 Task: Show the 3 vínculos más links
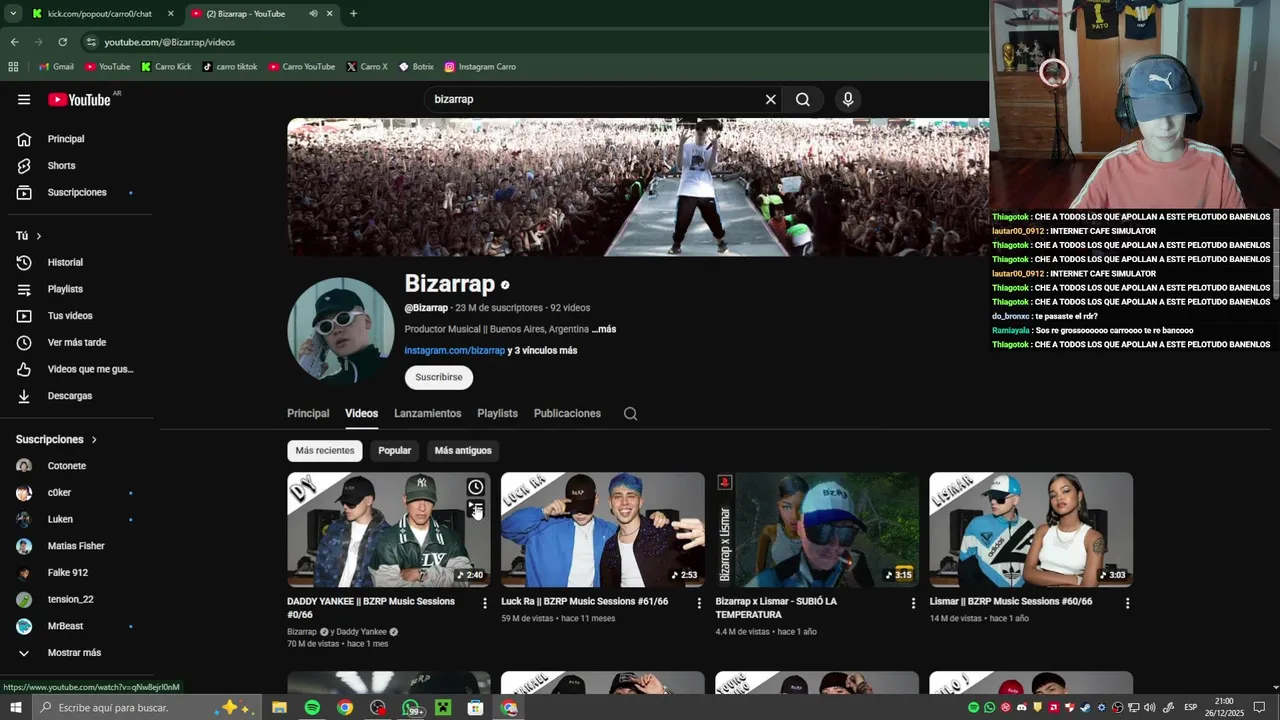[542, 351]
